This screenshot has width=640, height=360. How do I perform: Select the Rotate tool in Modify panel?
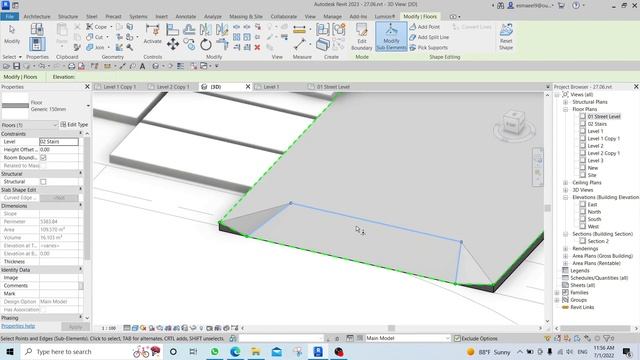(206, 44)
